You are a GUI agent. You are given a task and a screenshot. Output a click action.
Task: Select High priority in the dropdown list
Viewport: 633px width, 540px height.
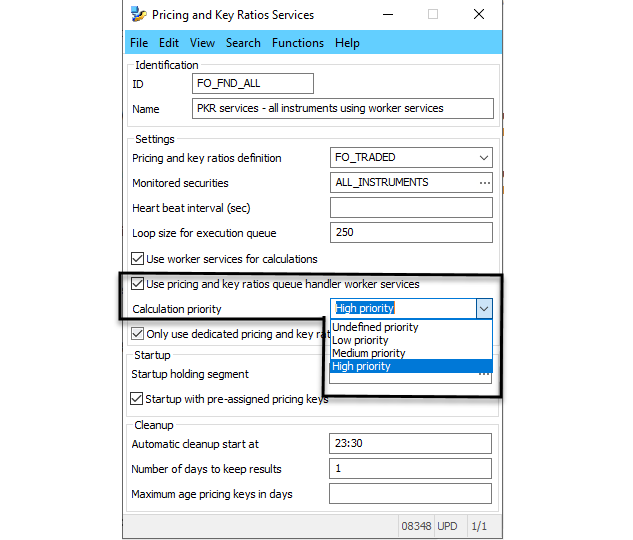coord(411,366)
